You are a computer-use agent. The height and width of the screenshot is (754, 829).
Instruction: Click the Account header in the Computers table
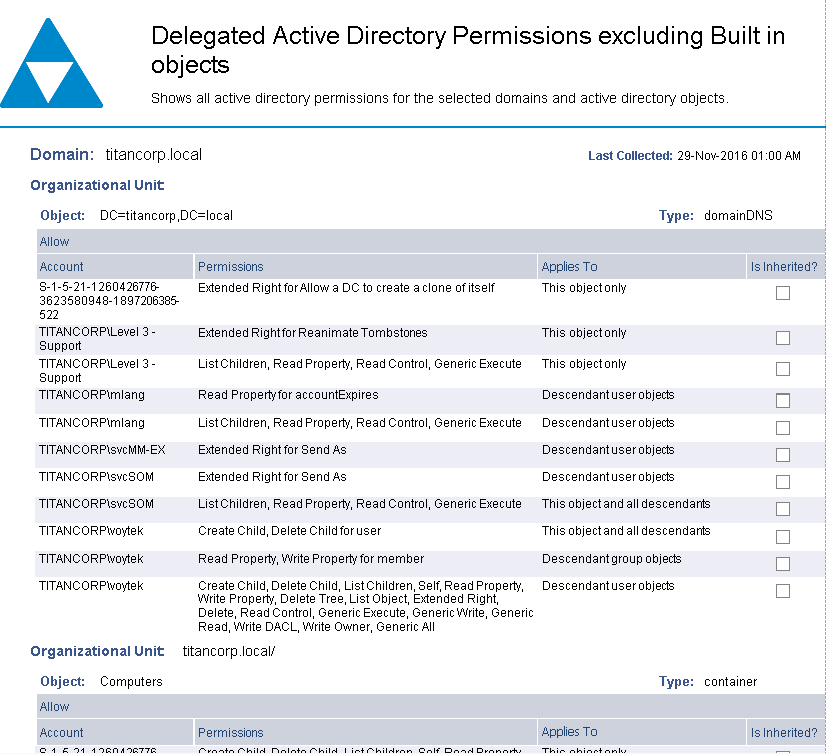tap(62, 733)
